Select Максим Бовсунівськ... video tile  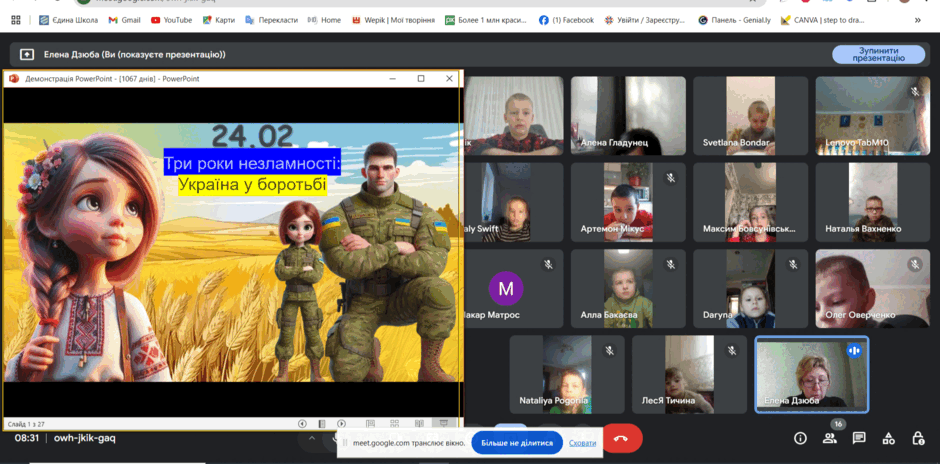tap(751, 202)
